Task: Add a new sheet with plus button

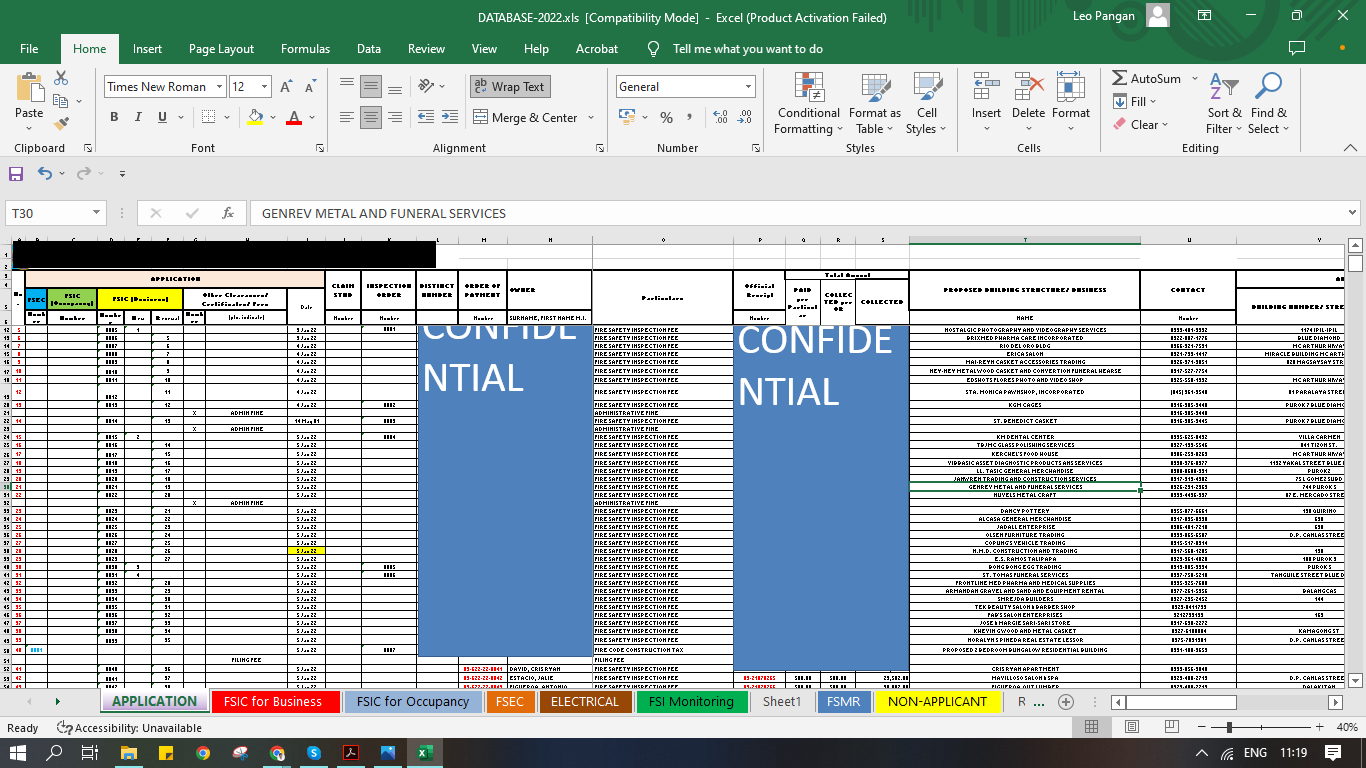Action: pos(1067,702)
